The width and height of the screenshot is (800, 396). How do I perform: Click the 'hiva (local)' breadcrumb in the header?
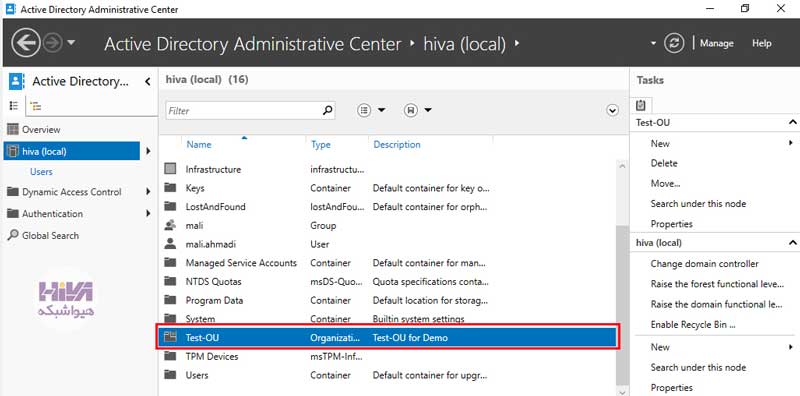pyautogui.click(x=464, y=44)
